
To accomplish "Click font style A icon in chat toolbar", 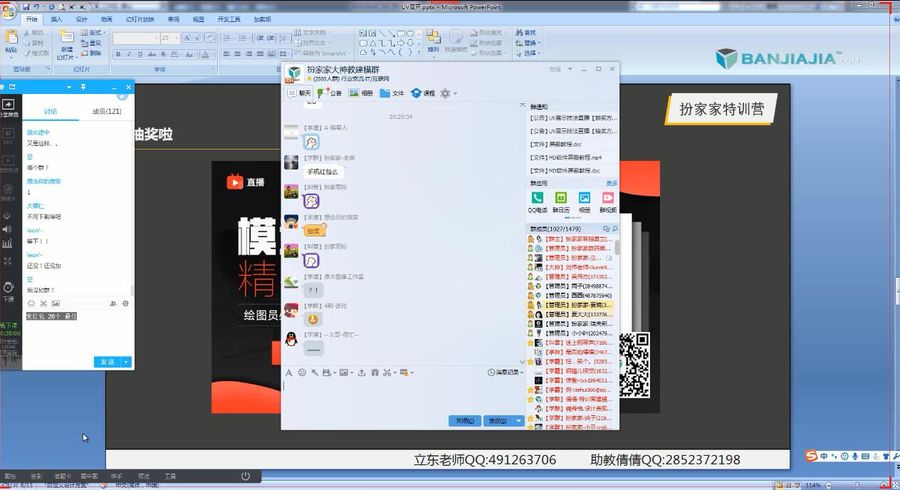I will 289,372.
